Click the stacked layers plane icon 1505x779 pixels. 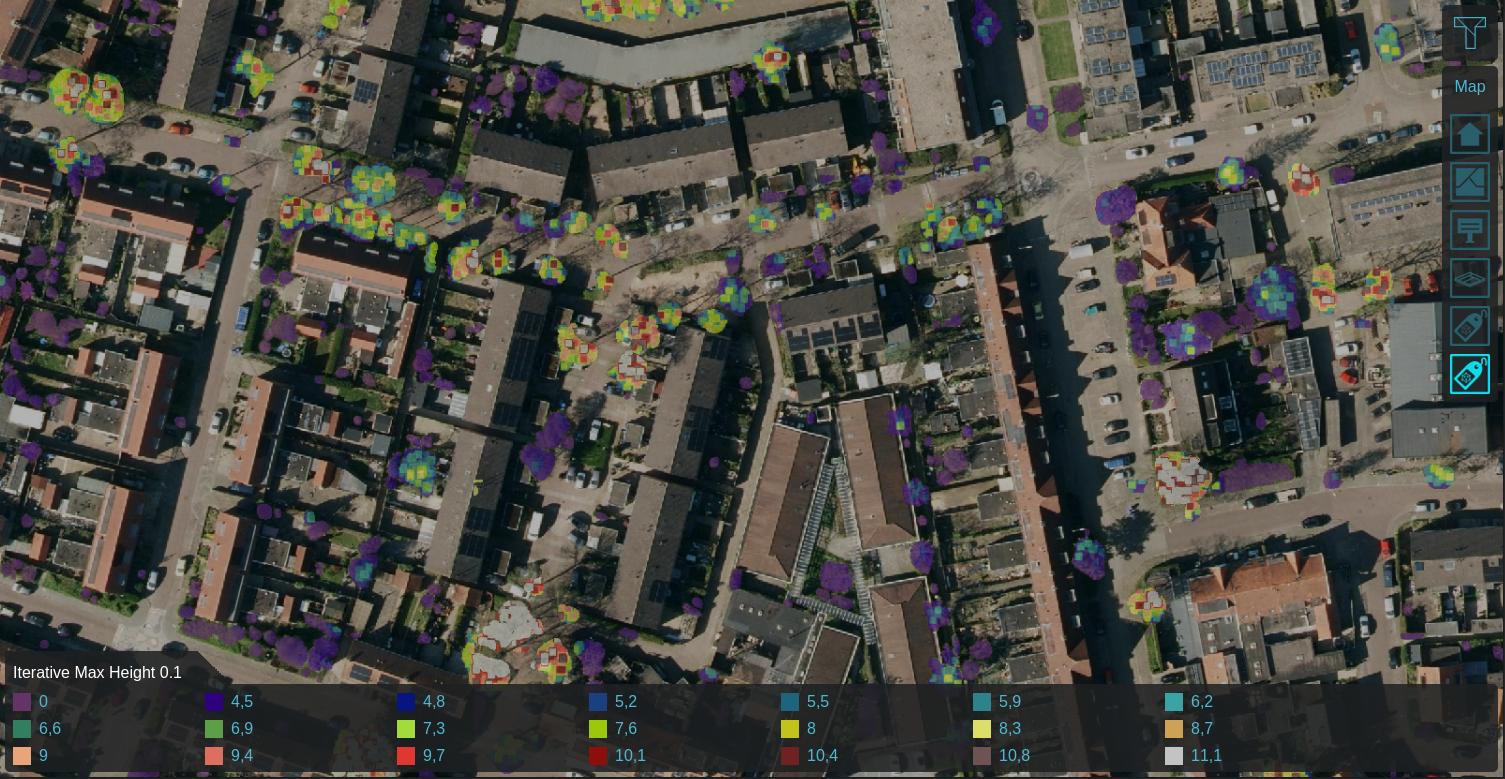(1469, 278)
